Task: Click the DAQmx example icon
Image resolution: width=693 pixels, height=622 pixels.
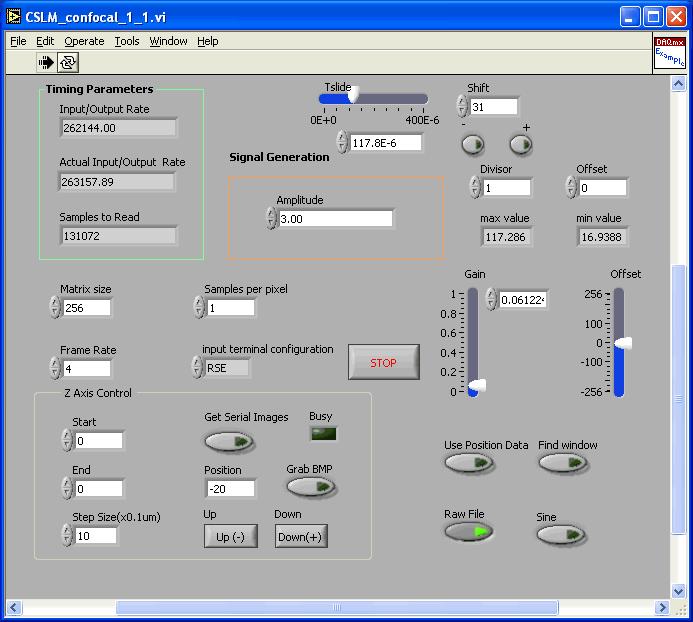Action: pos(669,53)
